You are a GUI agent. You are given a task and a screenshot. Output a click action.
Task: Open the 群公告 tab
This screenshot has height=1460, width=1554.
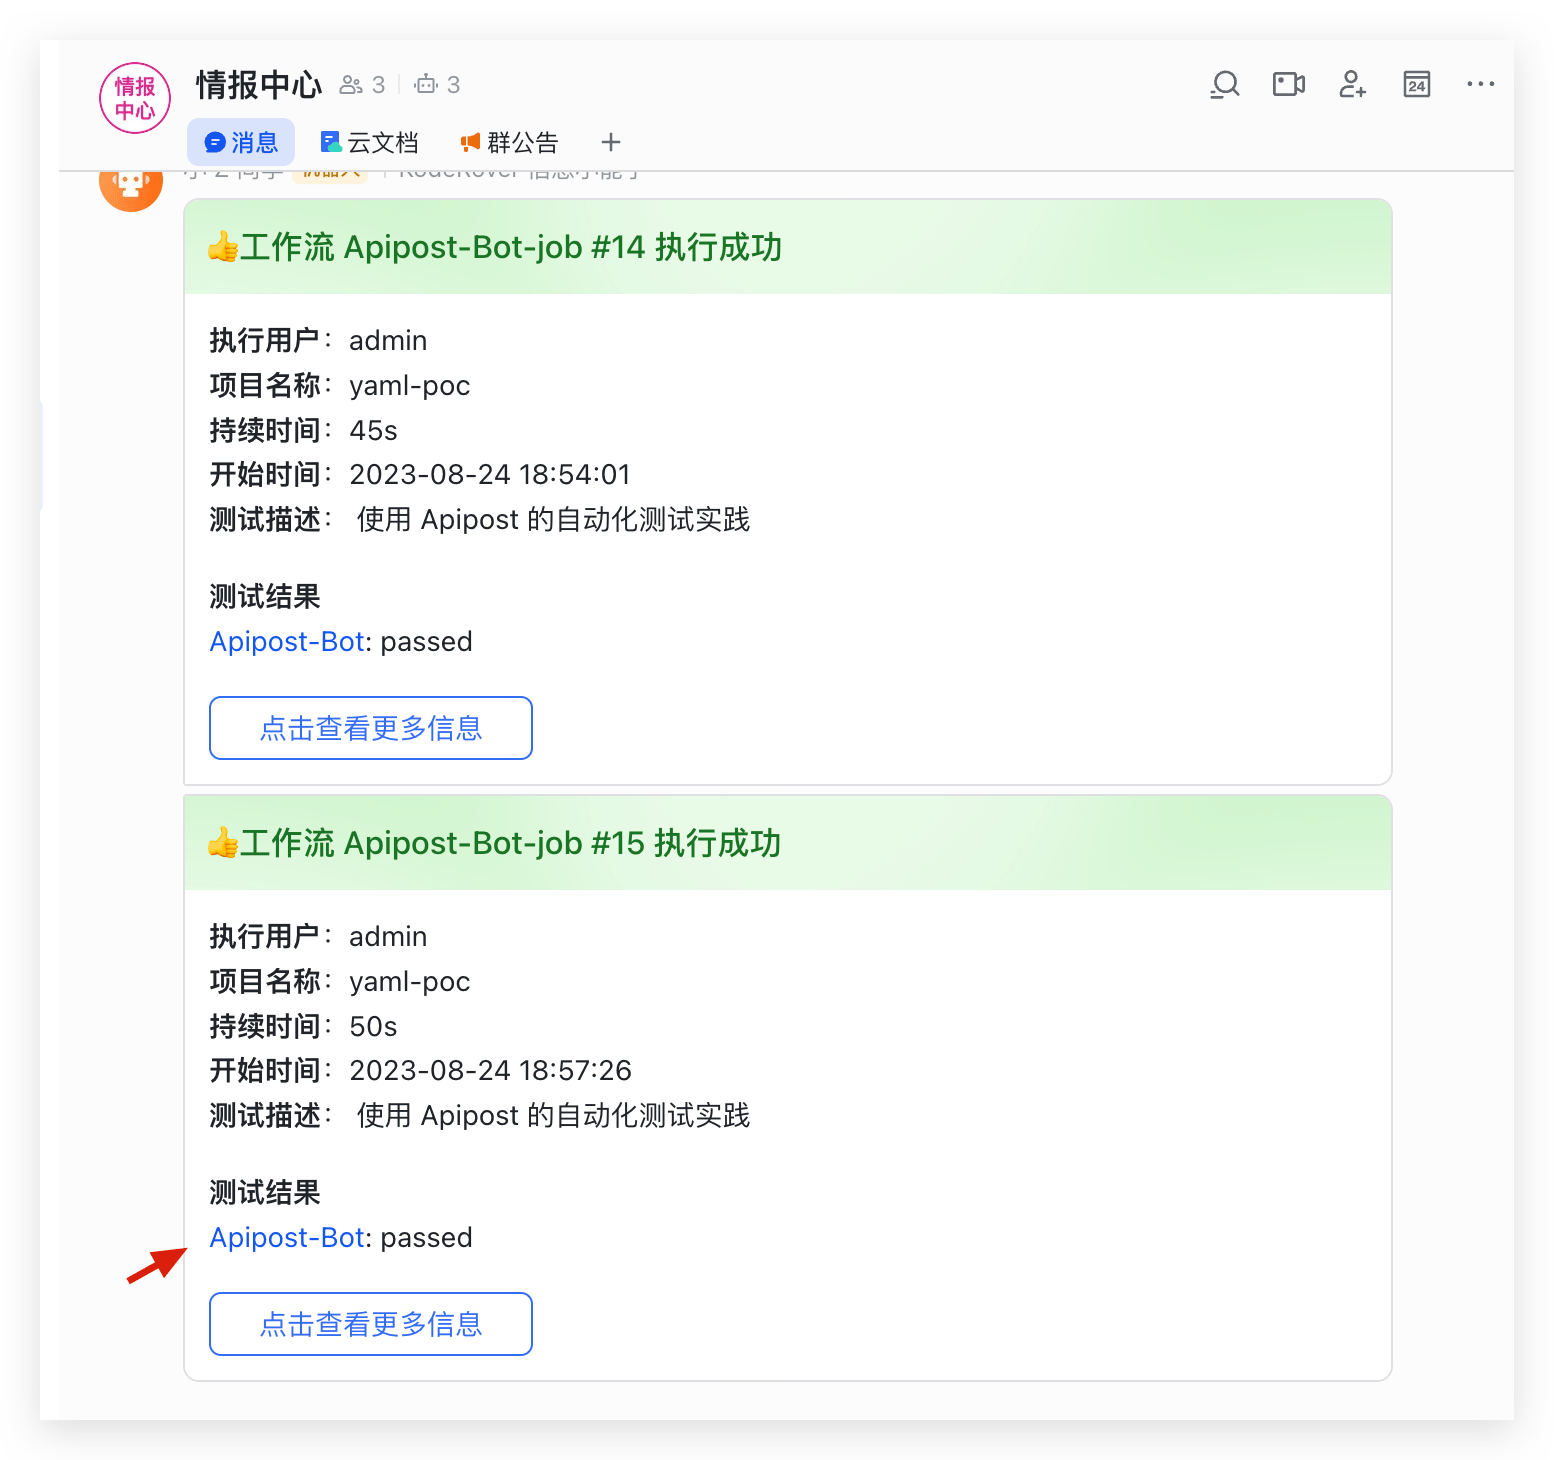click(509, 143)
